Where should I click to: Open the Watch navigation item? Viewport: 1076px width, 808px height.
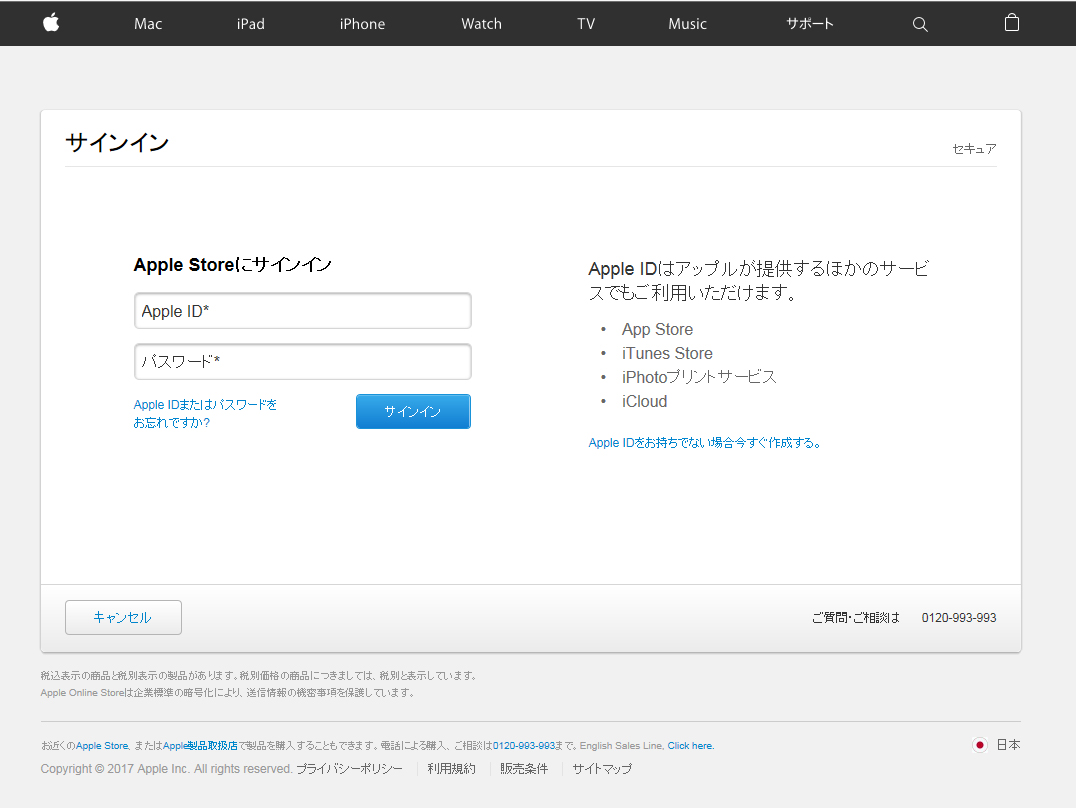point(481,24)
